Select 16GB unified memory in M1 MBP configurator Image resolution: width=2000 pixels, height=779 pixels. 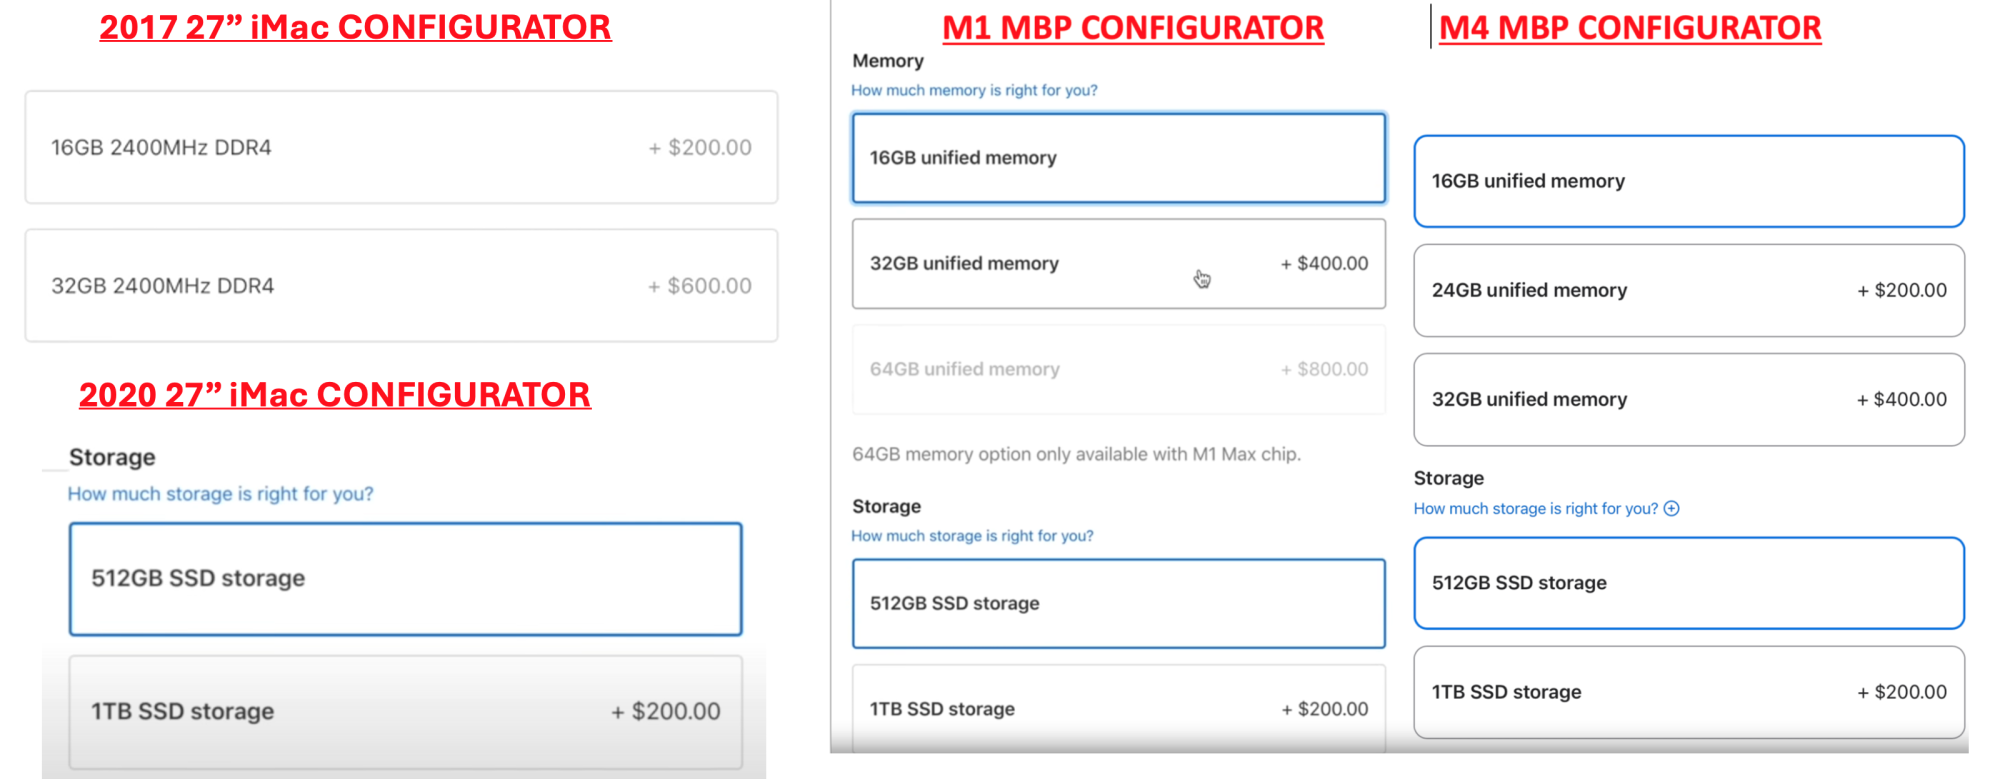click(1118, 158)
